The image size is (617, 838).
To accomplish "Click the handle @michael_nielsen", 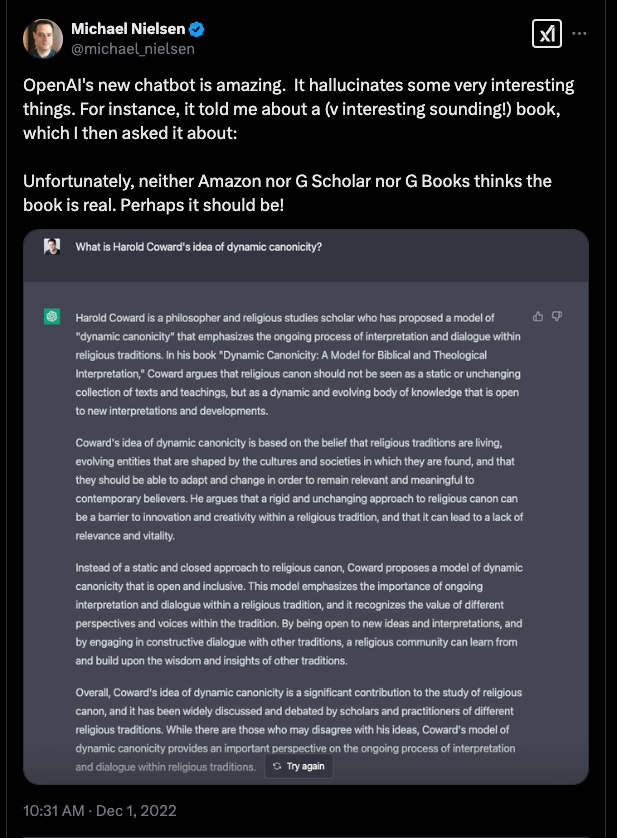I will point(131,46).
